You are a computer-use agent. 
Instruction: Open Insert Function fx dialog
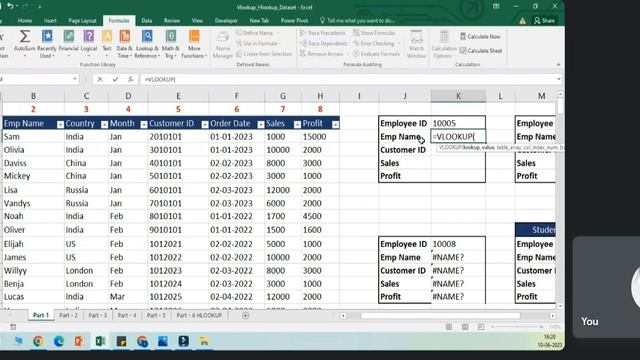pyautogui.click(x=130, y=79)
